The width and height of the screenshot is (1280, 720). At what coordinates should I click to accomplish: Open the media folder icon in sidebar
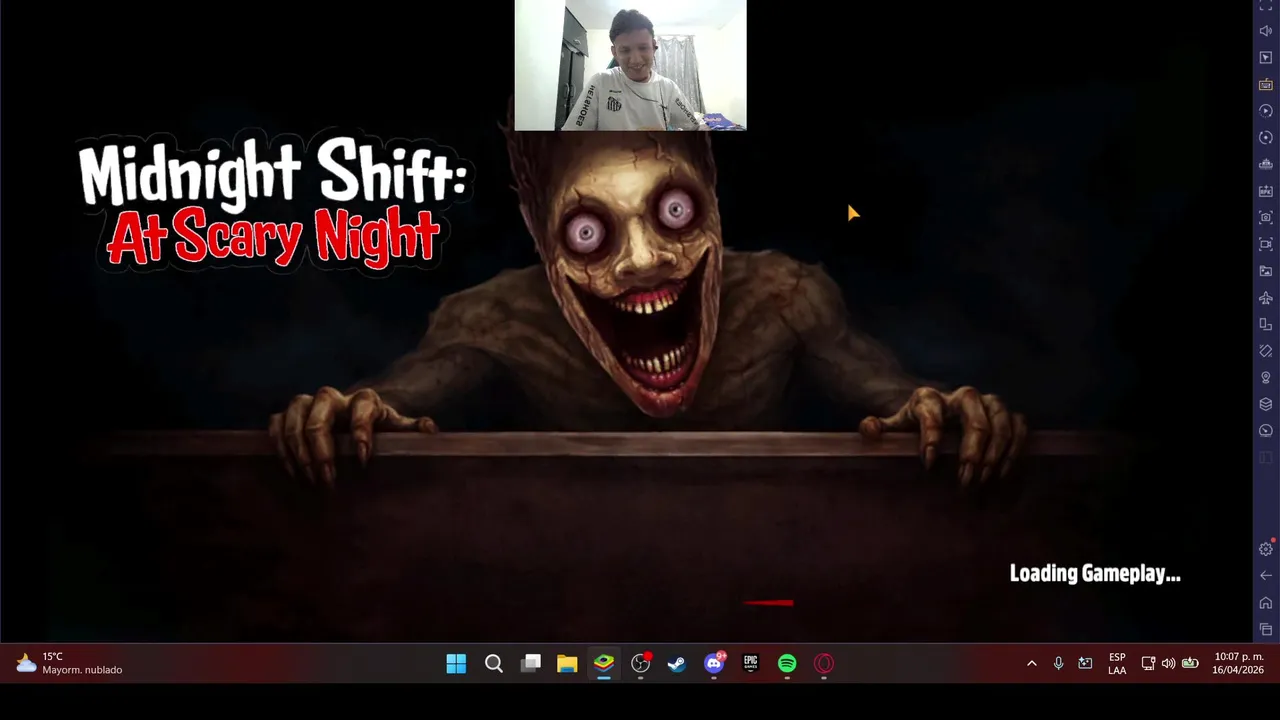(1265, 271)
